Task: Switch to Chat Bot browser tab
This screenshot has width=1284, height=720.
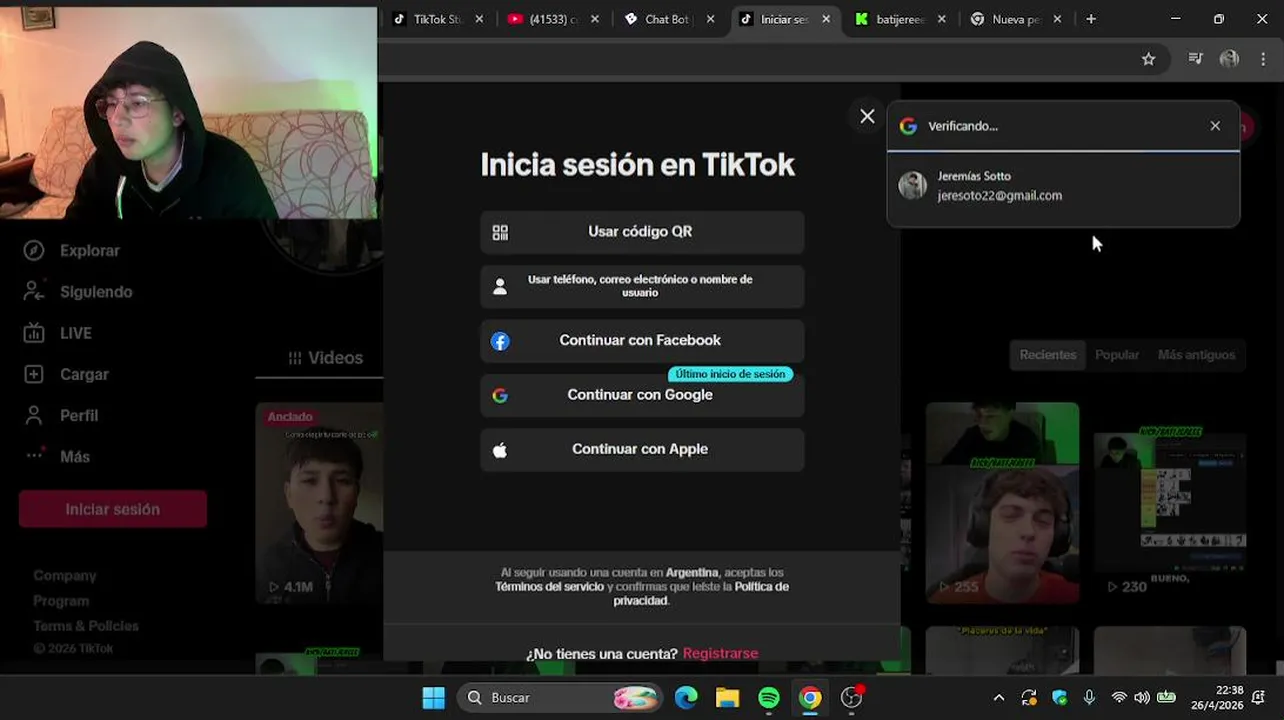Action: [666, 19]
